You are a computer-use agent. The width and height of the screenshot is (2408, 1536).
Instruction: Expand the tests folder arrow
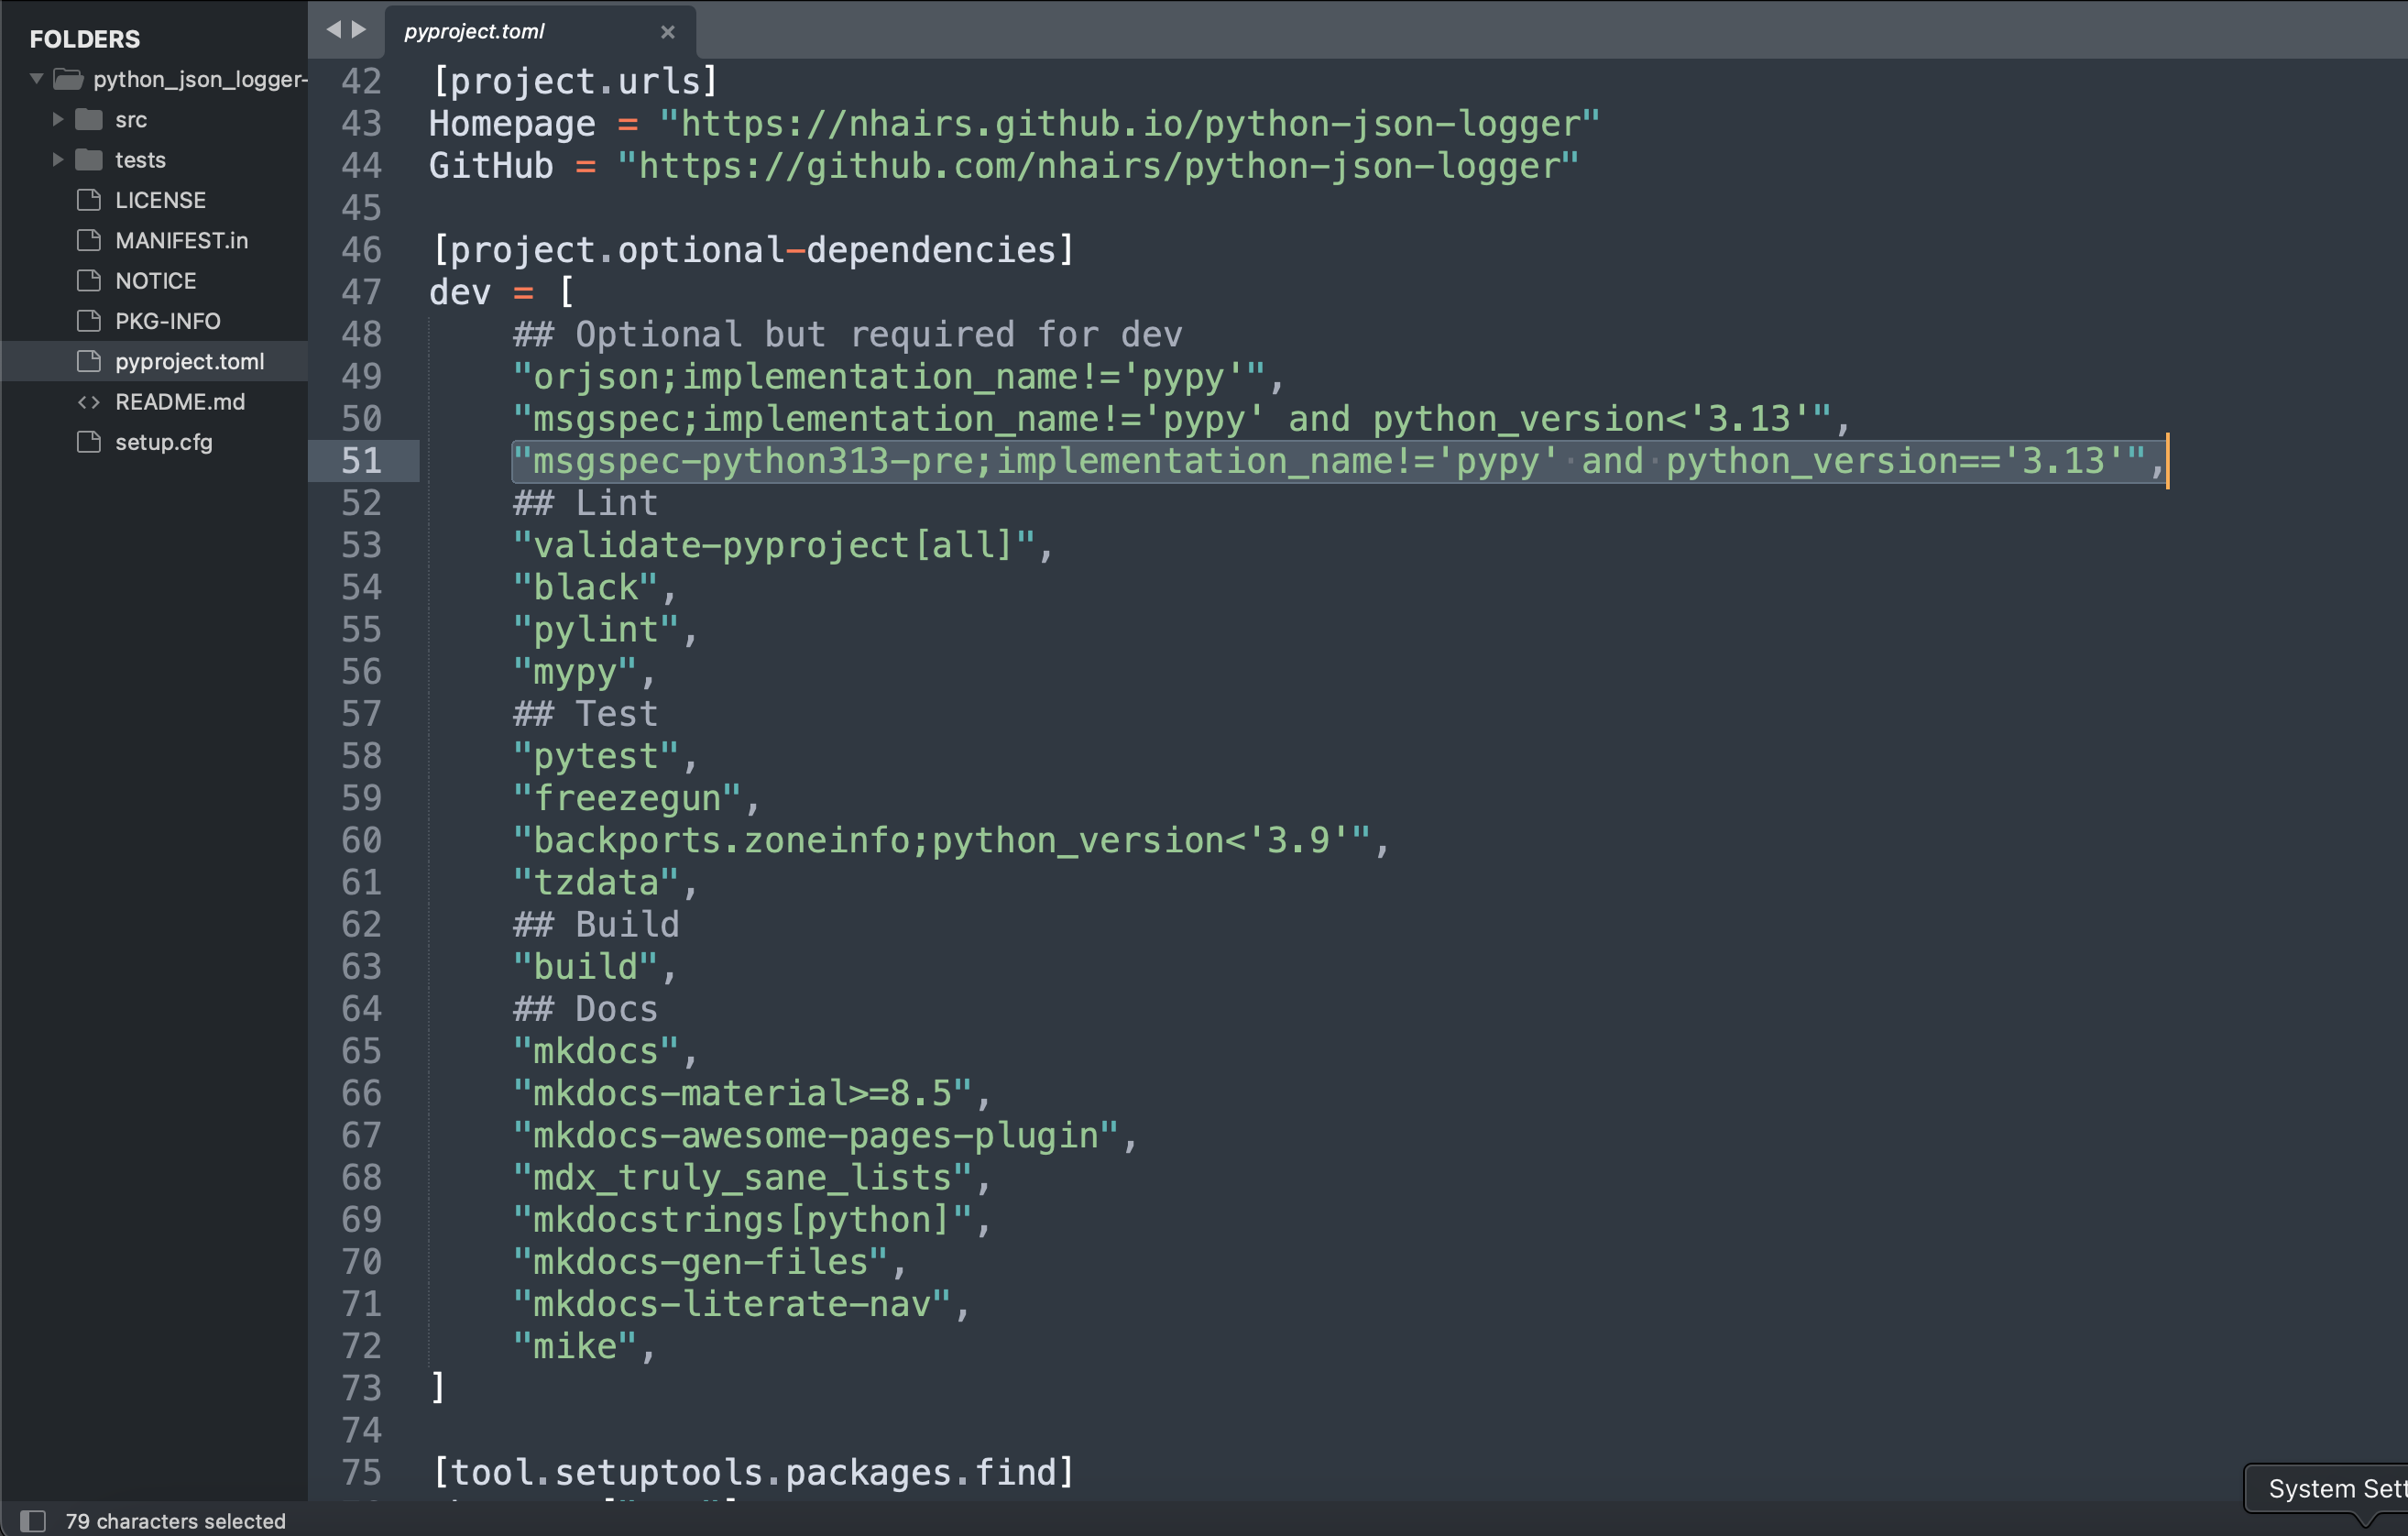tap(58, 160)
